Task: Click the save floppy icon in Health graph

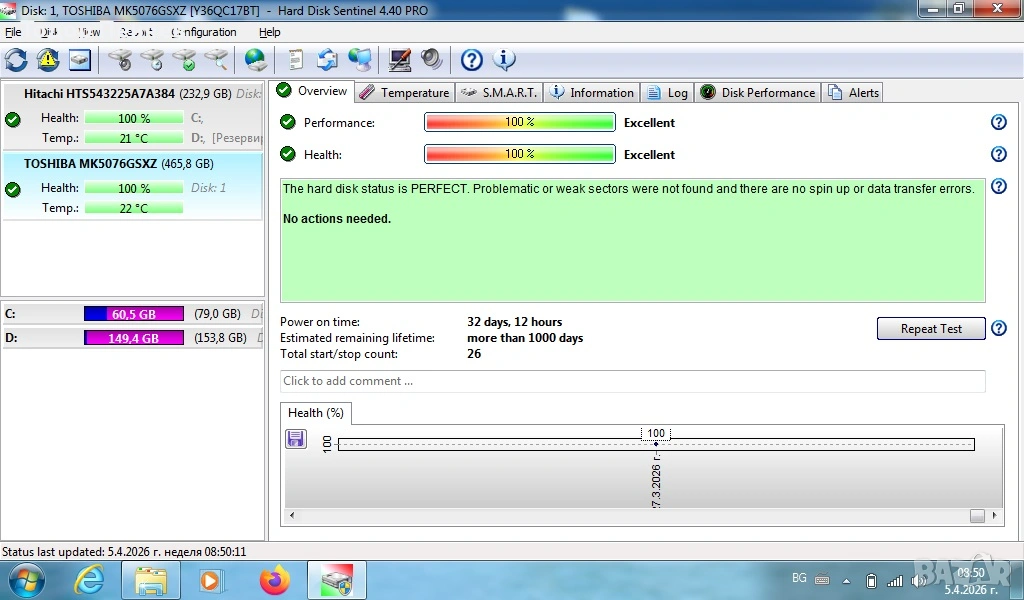Action: [x=296, y=439]
